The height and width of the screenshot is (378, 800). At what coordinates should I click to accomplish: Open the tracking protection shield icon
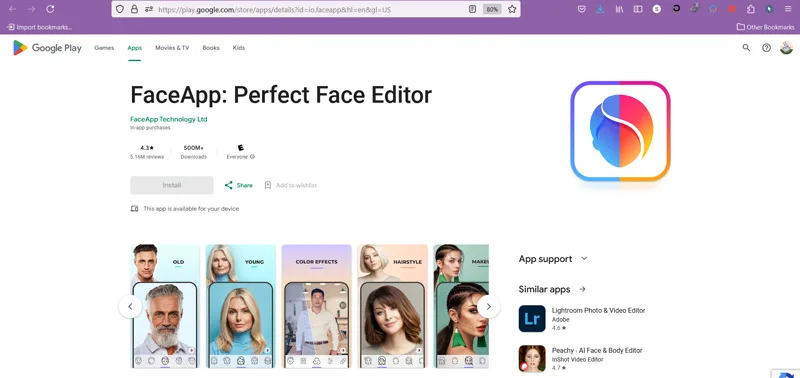pos(120,9)
